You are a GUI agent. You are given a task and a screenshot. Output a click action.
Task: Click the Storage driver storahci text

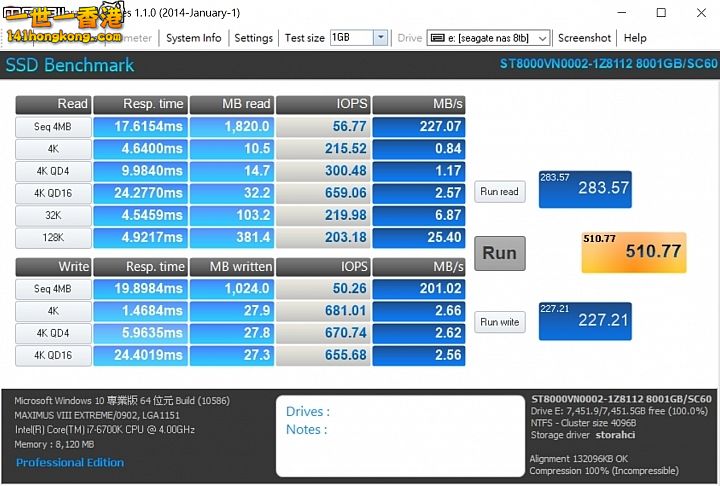tap(583, 435)
